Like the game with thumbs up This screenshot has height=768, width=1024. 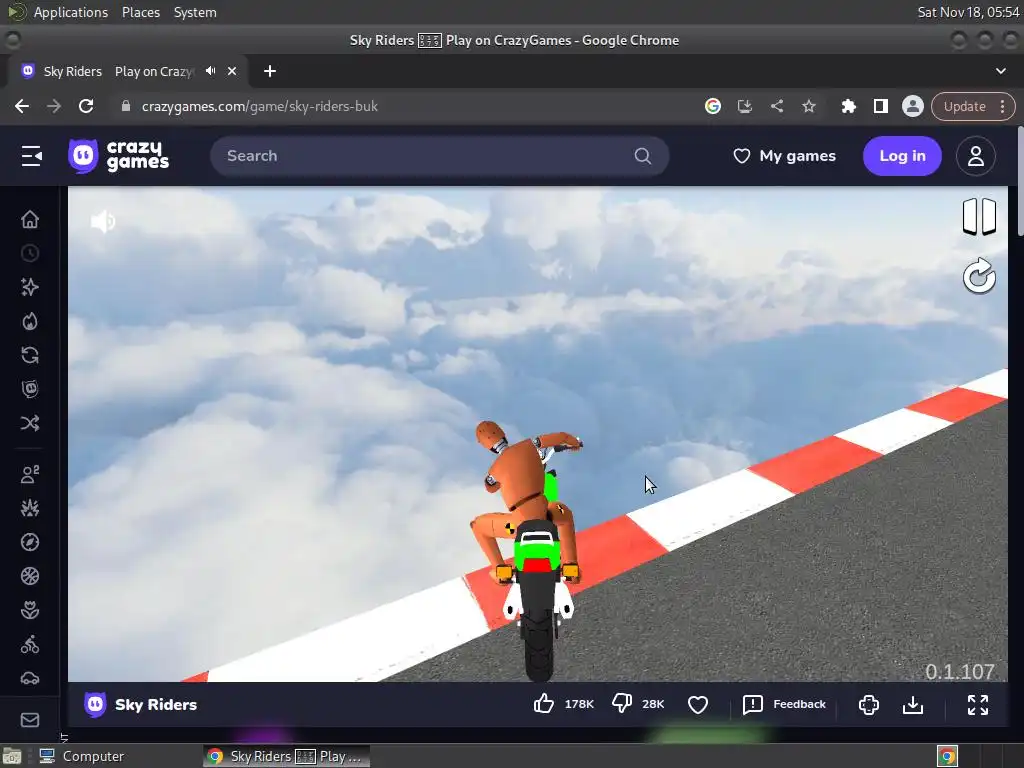(x=544, y=704)
